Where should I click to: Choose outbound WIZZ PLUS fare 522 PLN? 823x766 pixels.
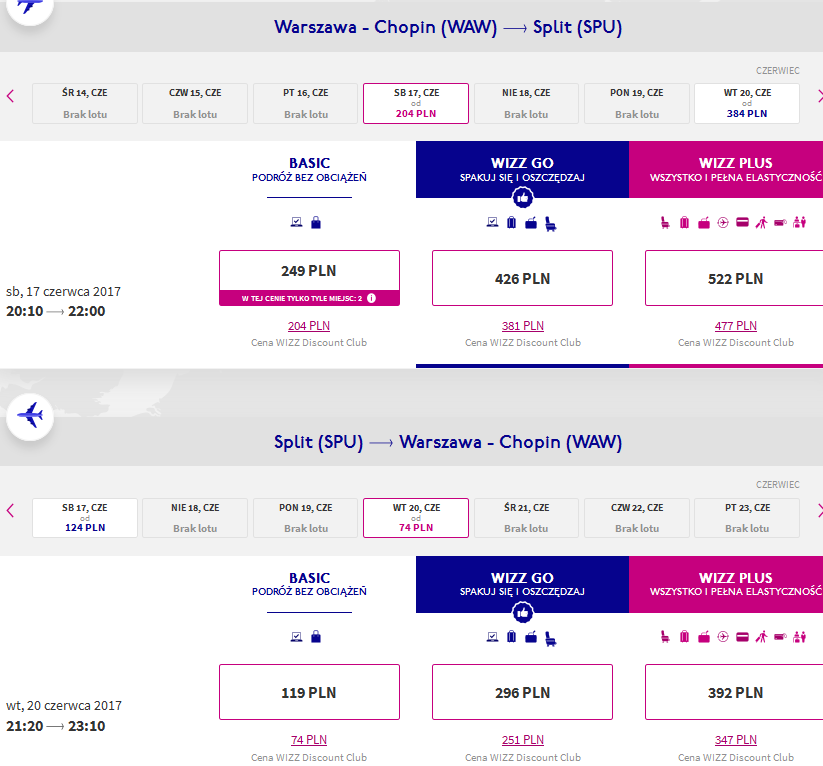pyautogui.click(x=735, y=278)
